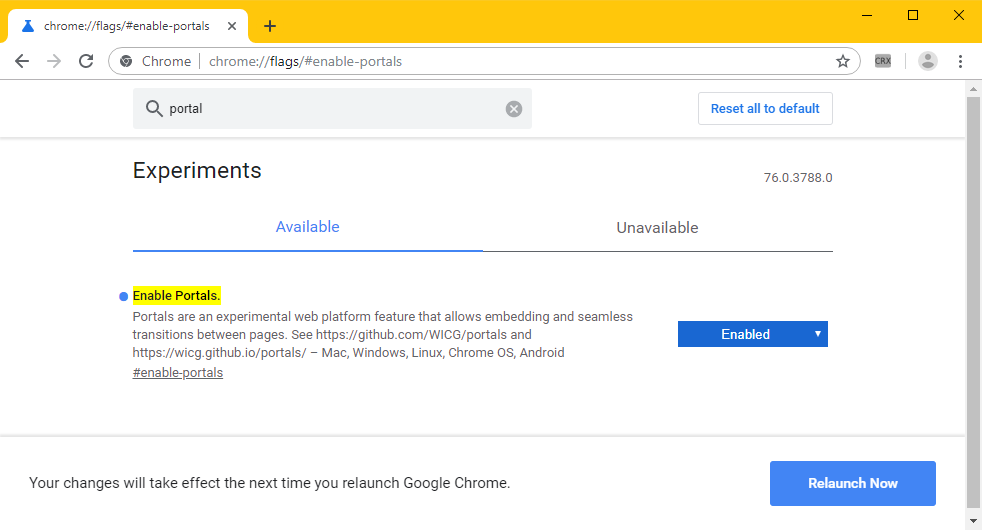Open a new tab with the plus button

270,26
